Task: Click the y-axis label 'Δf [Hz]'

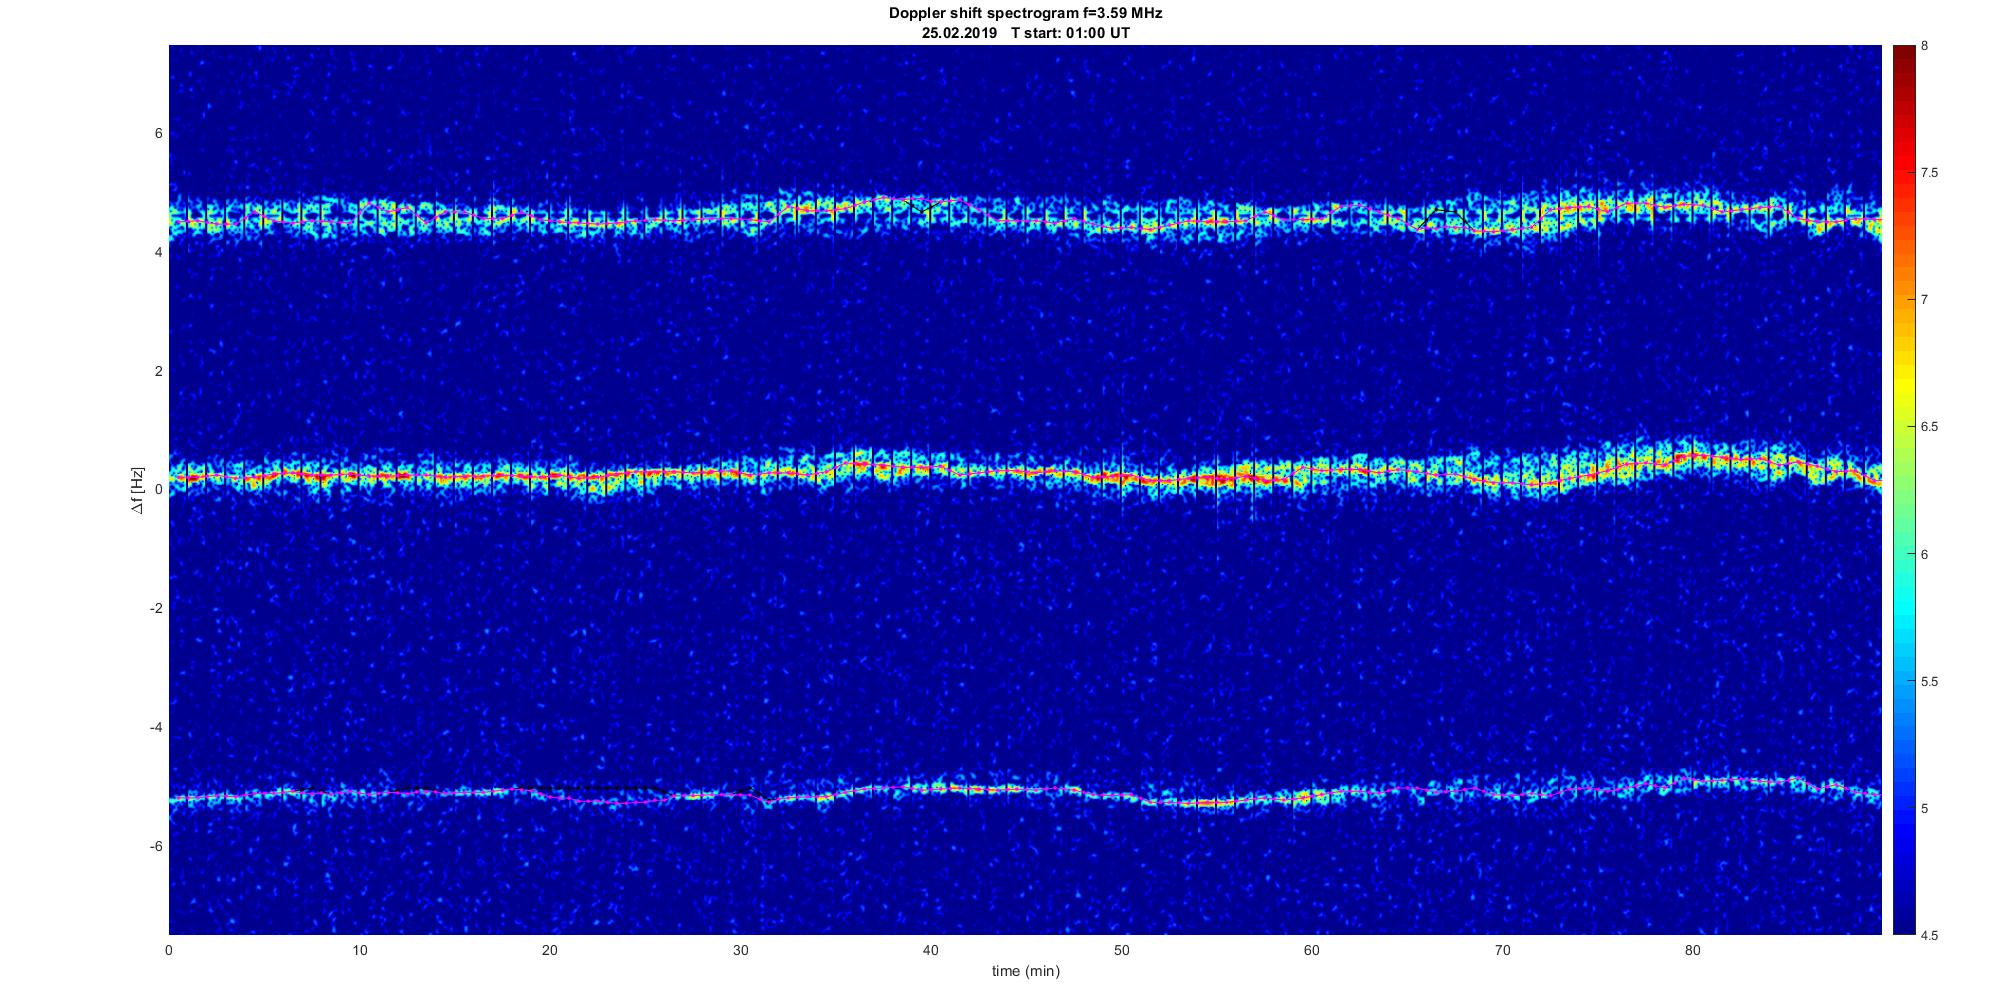Action: pyautogui.click(x=138, y=490)
